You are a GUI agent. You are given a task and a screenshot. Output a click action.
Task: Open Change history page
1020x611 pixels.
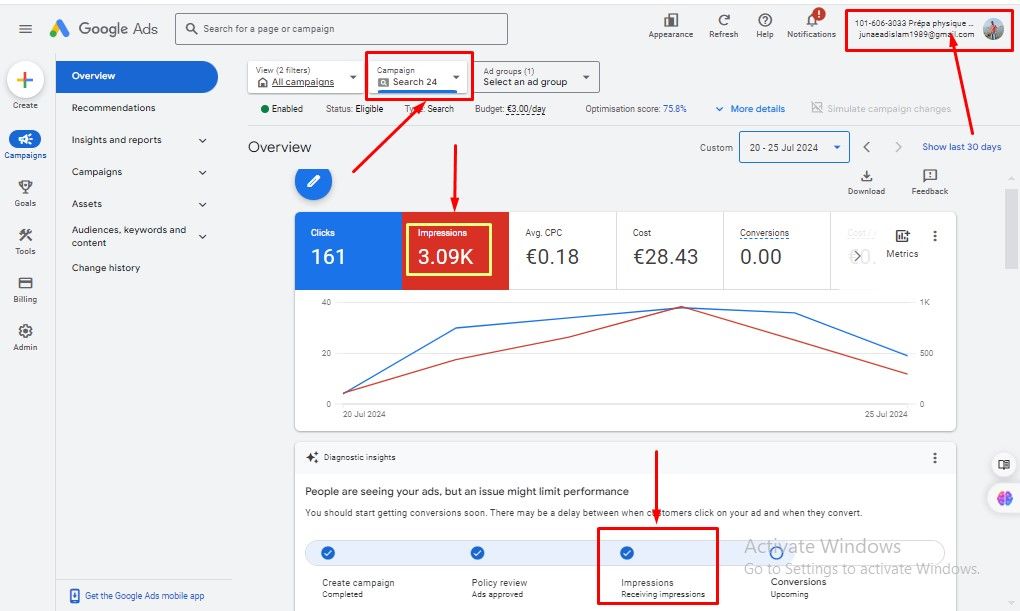[x=106, y=268]
